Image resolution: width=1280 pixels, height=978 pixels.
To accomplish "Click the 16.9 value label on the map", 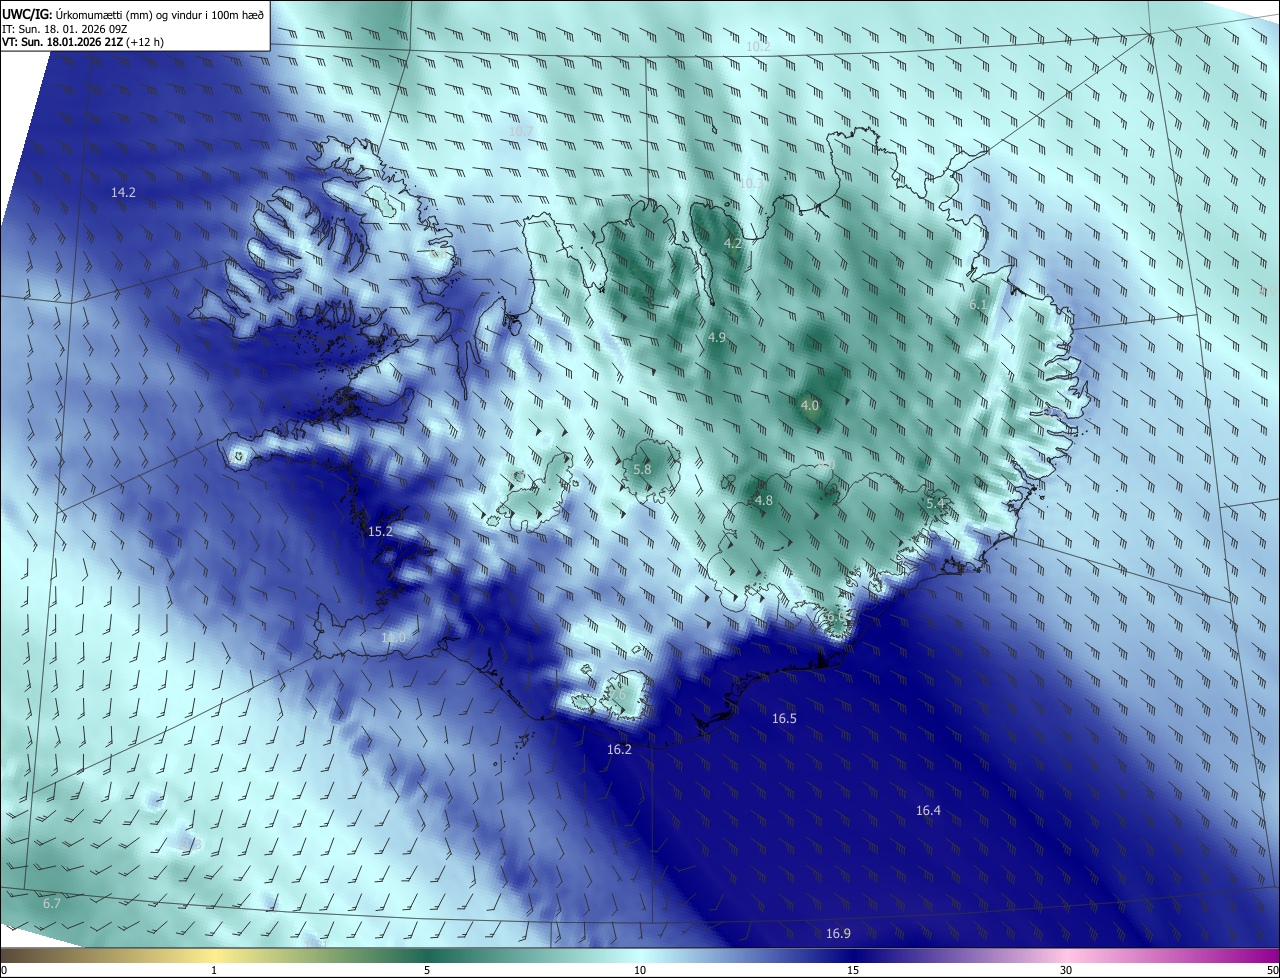I will click(x=838, y=933).
